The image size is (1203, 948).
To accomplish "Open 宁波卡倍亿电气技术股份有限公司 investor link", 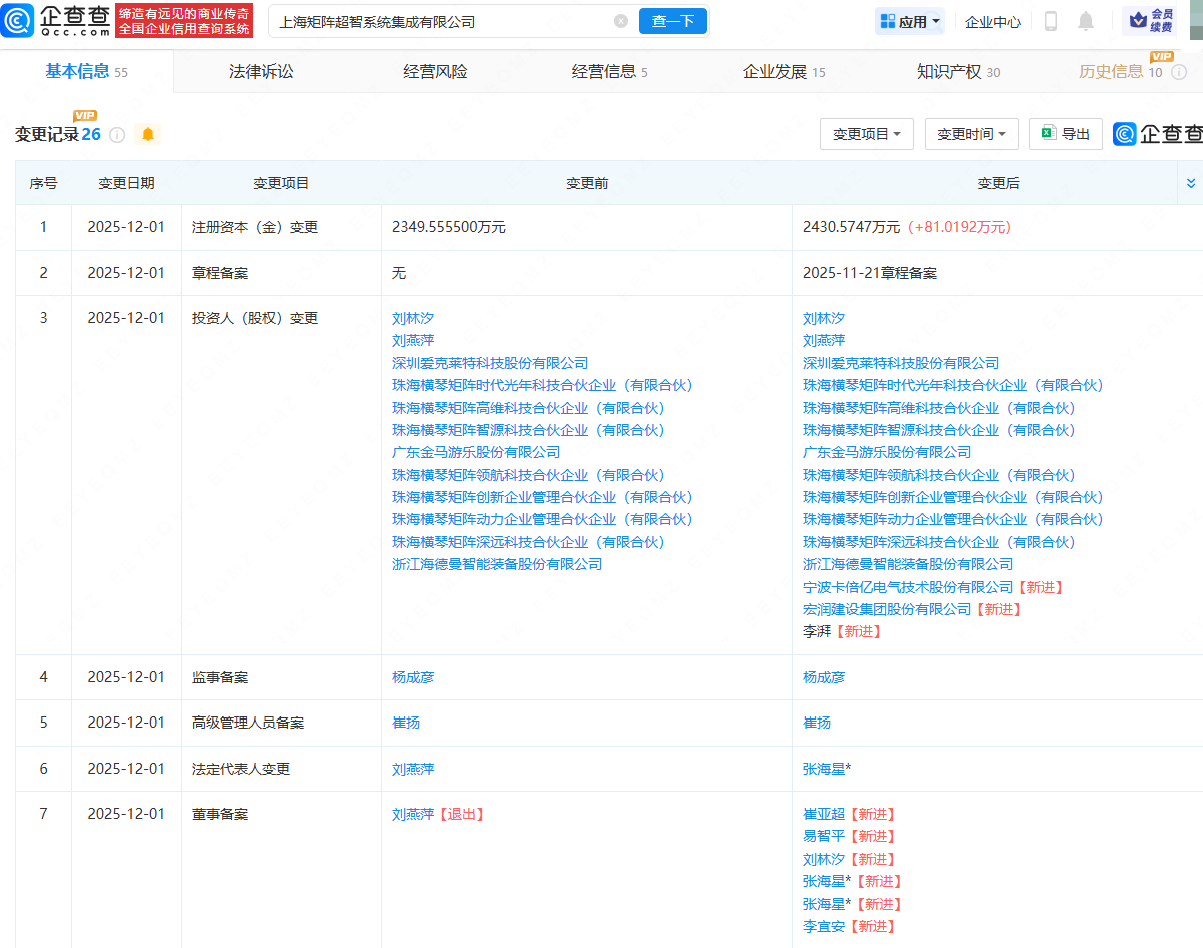I will tap(907, 587).
